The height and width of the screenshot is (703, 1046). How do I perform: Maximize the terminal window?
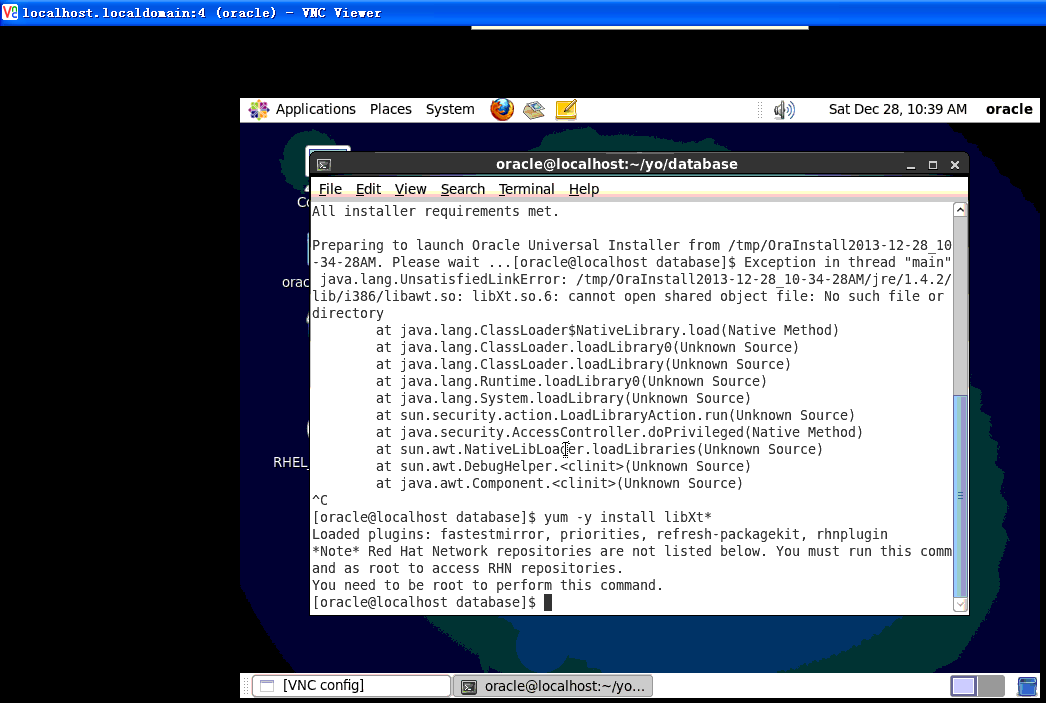click(933, 165)
